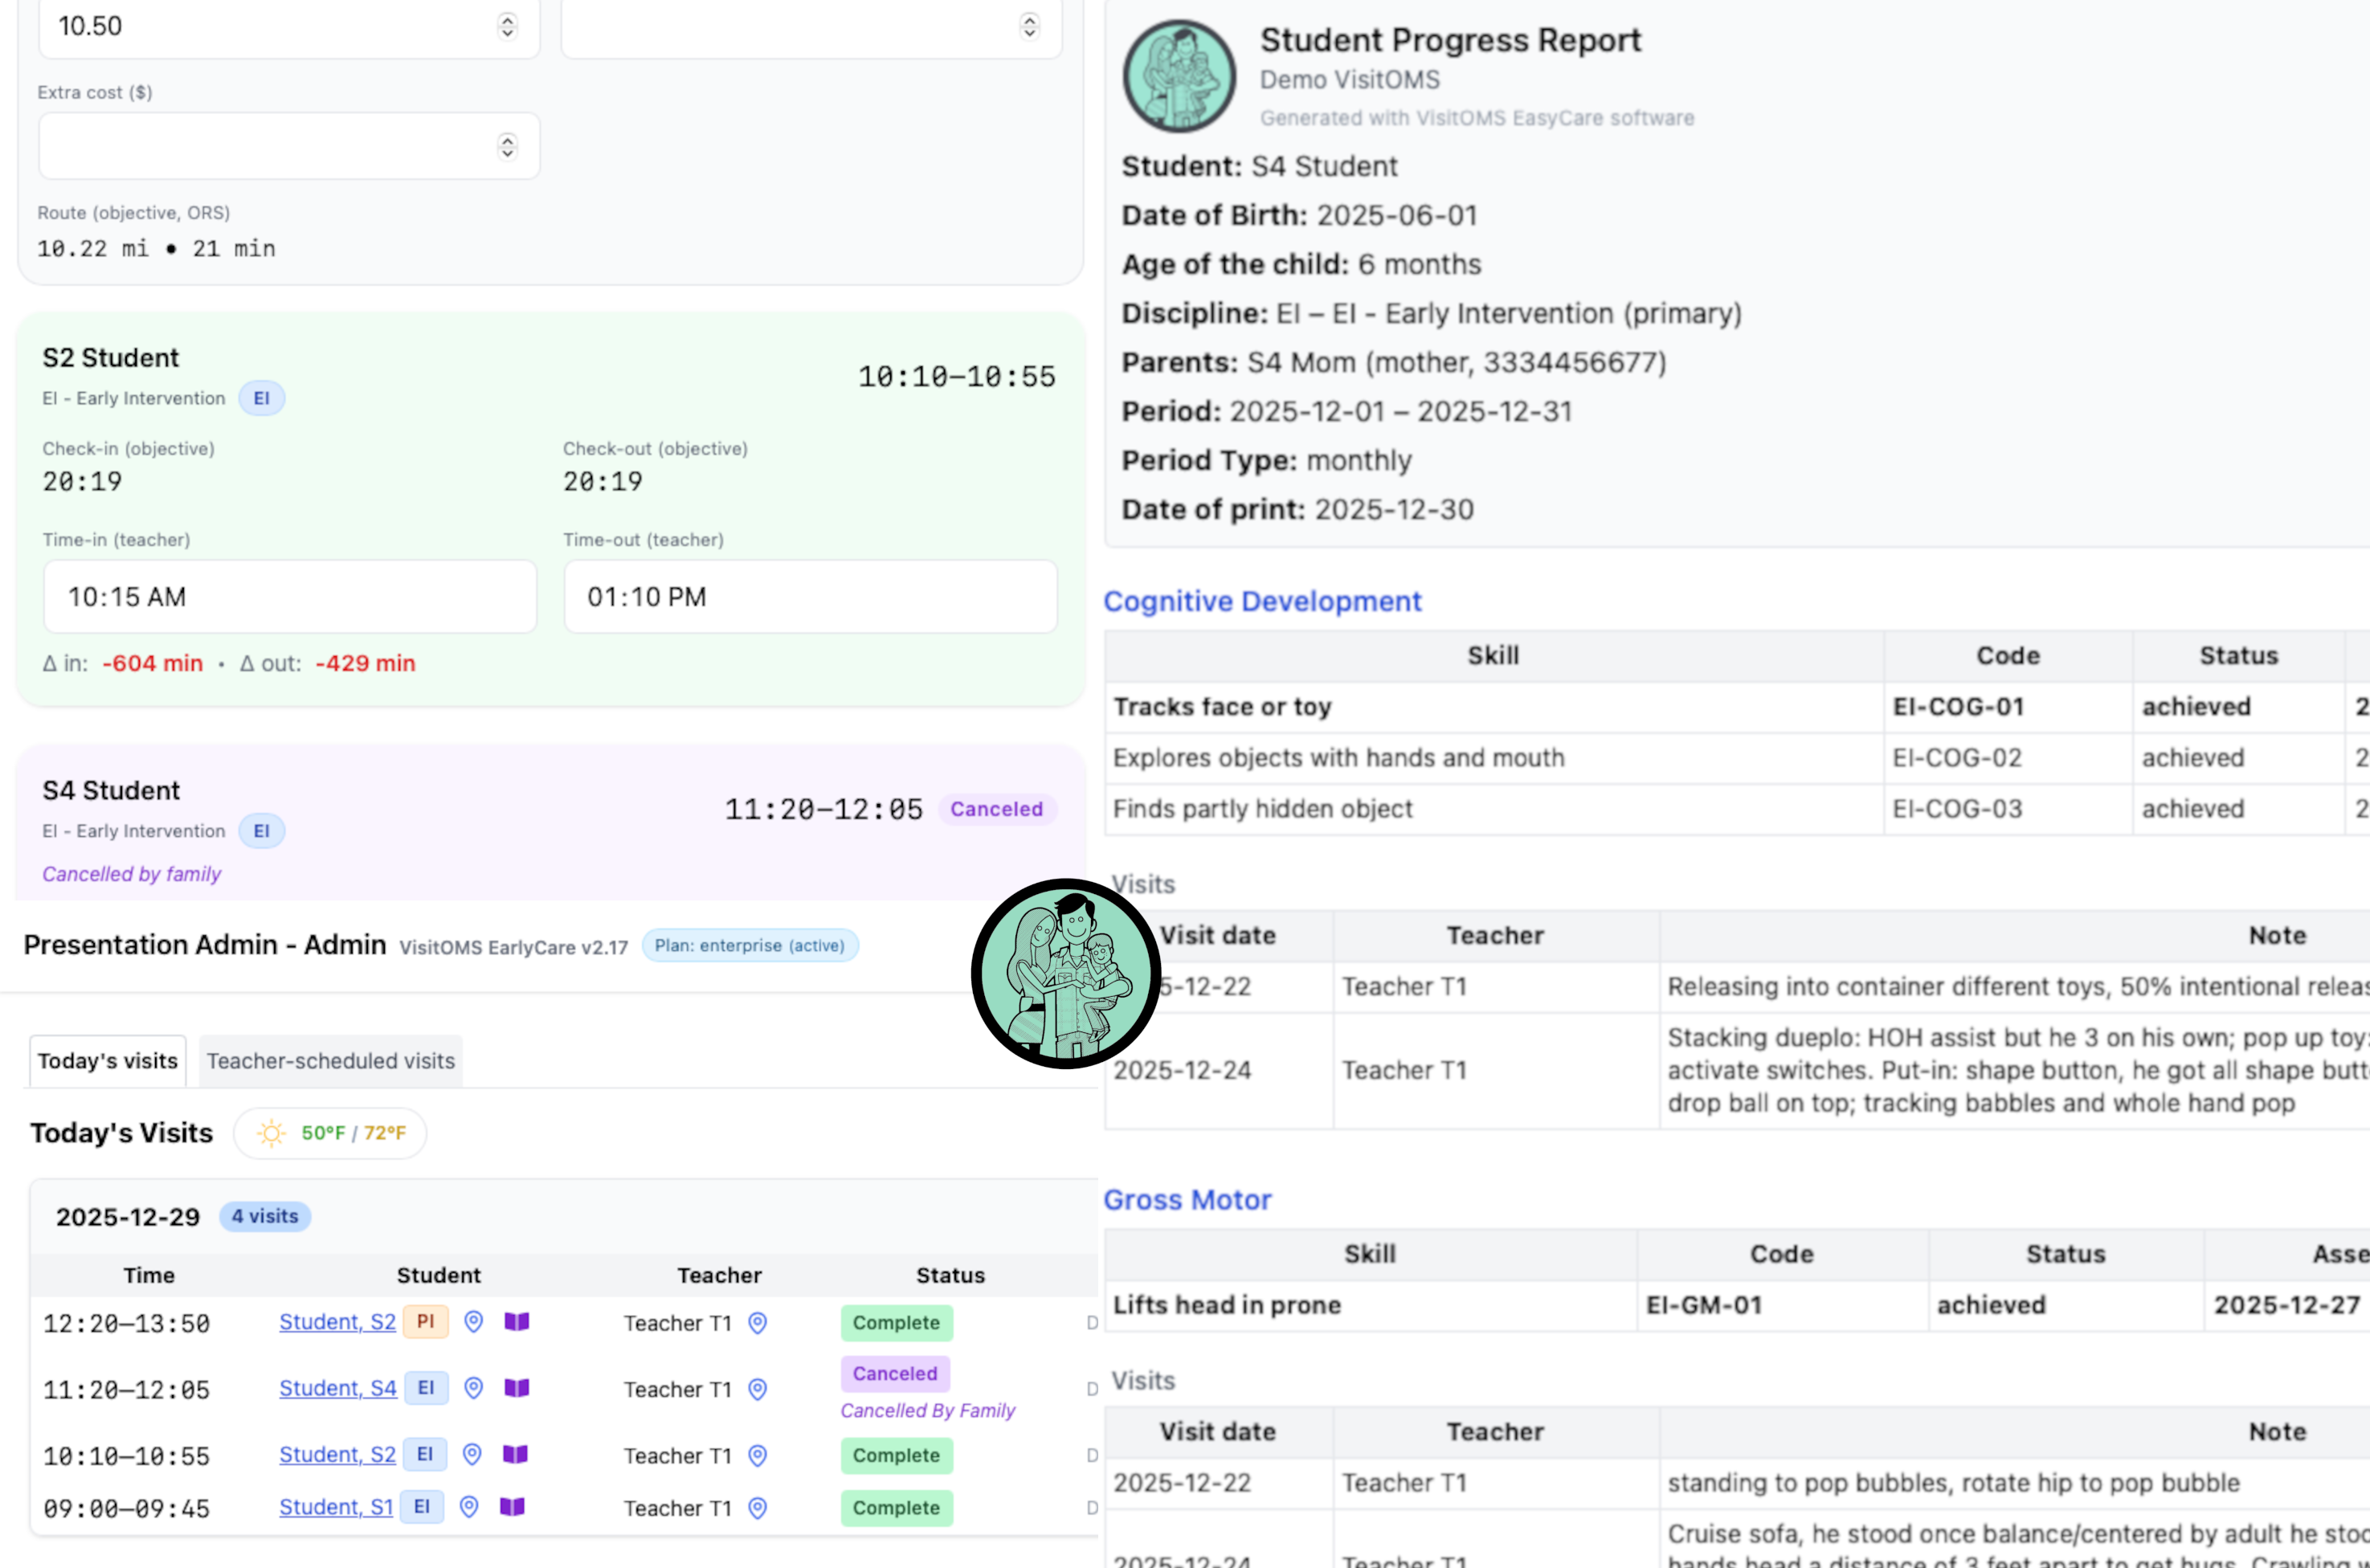Select the Today's visits tab
This screenshot has width=2370, height=1568.
tap(107, 1060)
